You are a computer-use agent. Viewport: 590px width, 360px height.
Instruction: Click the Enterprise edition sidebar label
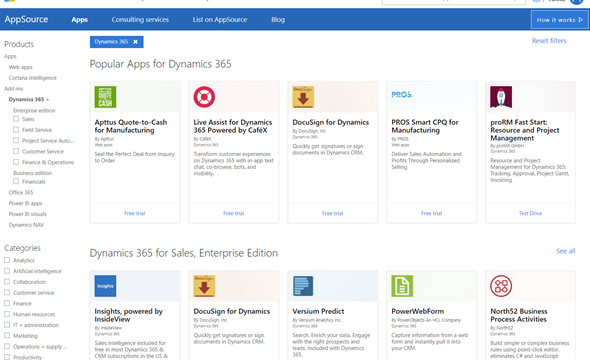coord(34,111)
